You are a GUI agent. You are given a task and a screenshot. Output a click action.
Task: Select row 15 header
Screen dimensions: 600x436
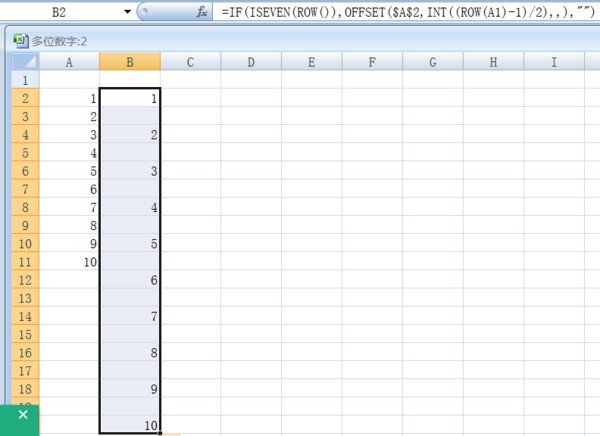coord(25,334)
